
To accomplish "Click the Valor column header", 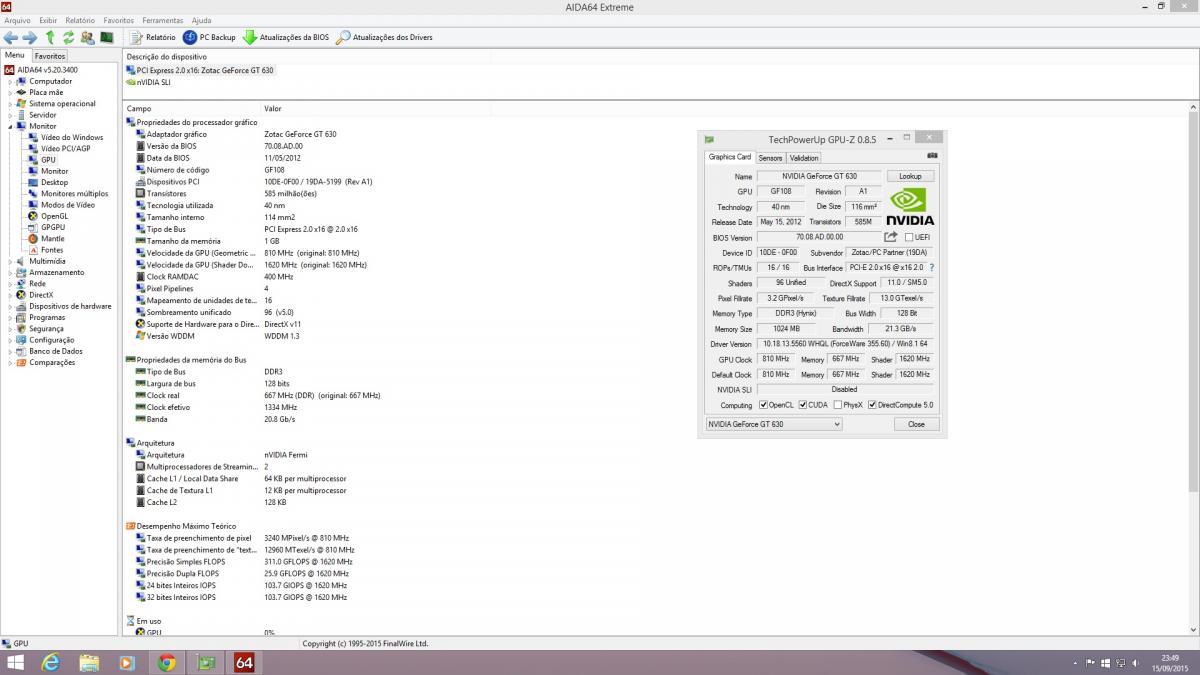I will (x=273, y=108).
